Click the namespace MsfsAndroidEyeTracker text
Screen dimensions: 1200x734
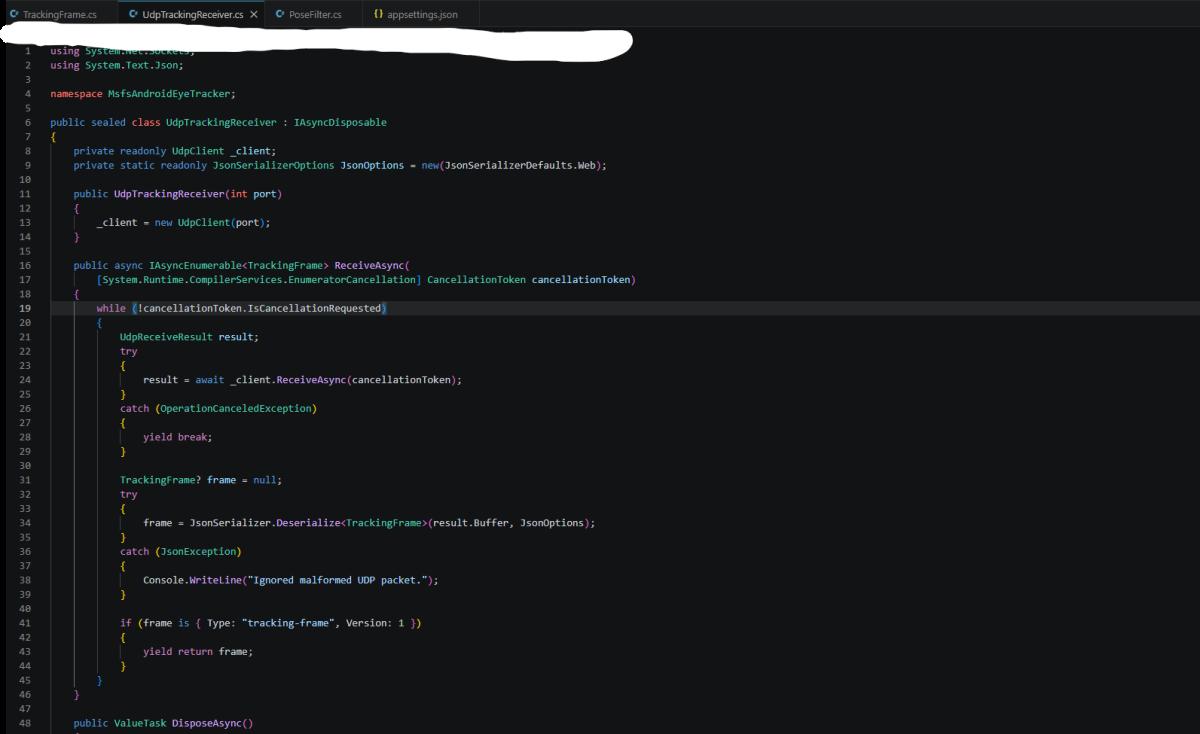tap(143, 93)
